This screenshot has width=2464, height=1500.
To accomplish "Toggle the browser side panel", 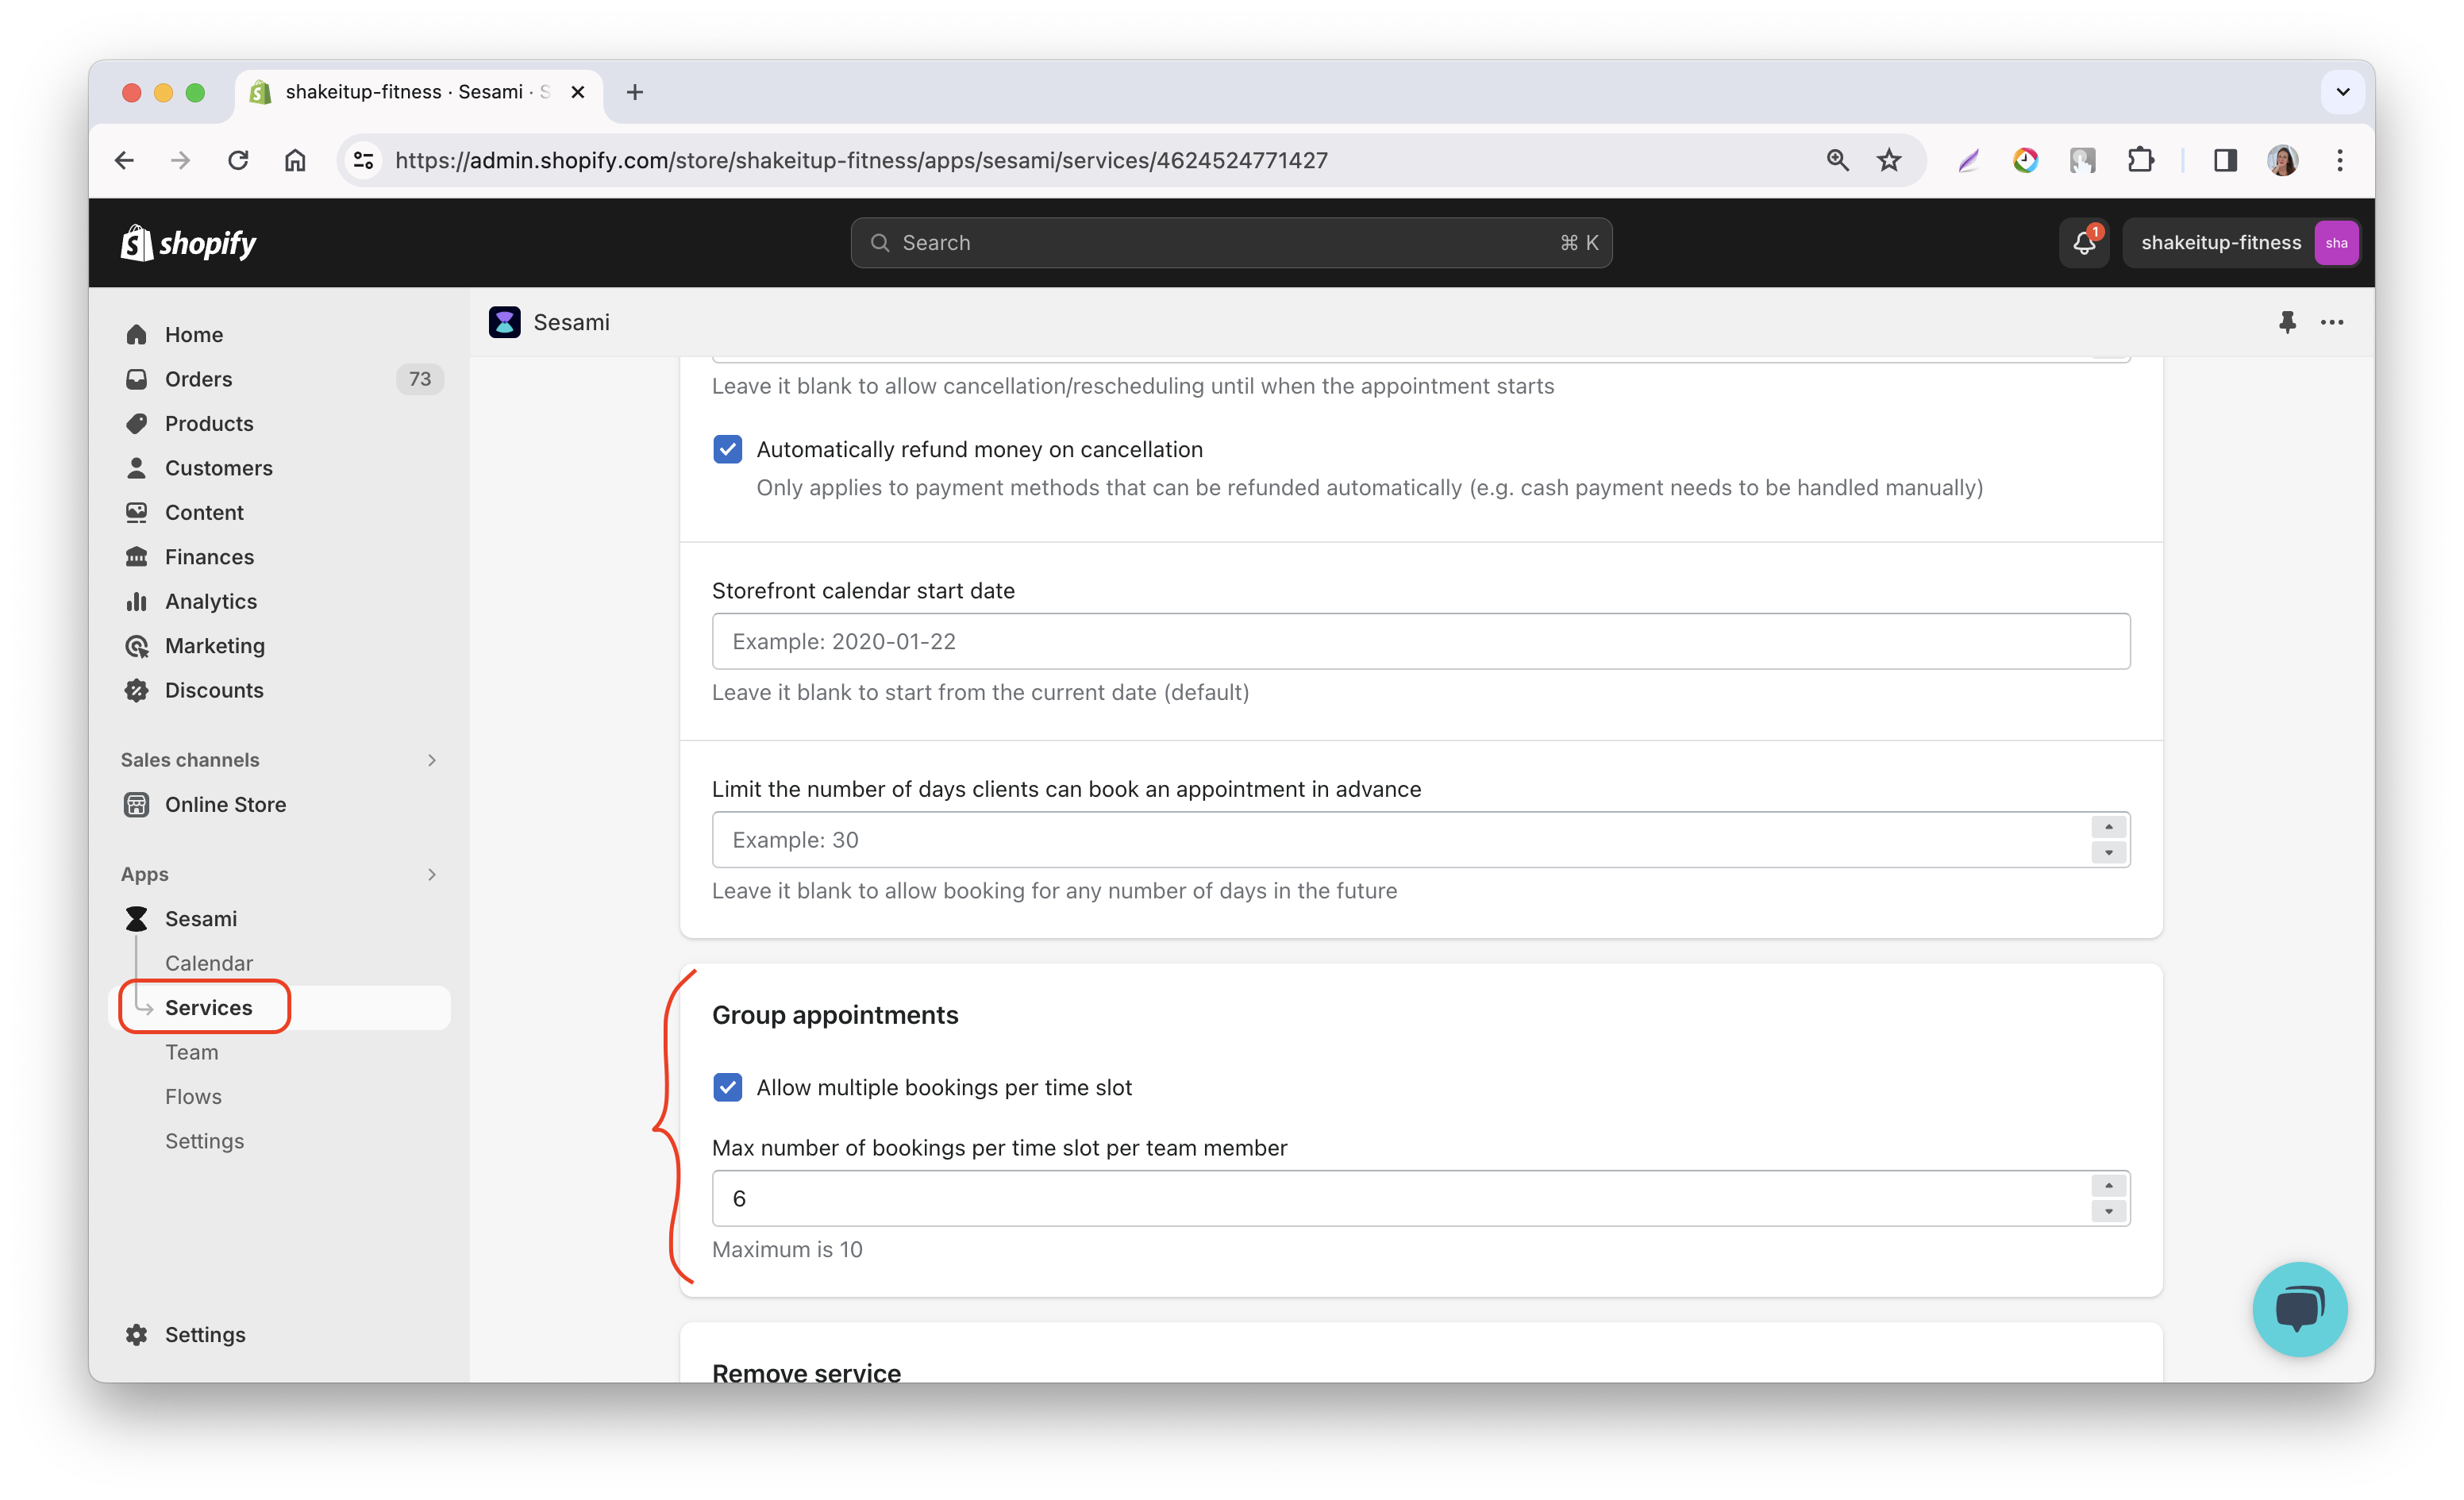I will pos(2225,160).
